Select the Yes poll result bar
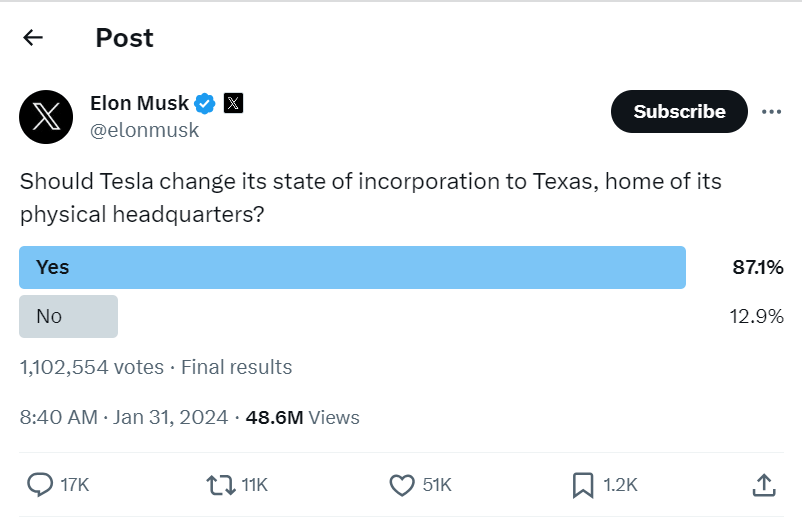 (352, 268)
